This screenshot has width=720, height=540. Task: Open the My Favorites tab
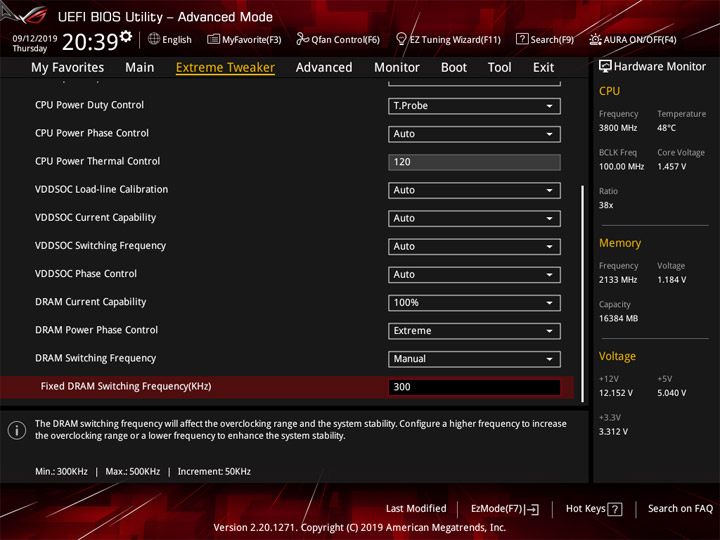point(68,68)
